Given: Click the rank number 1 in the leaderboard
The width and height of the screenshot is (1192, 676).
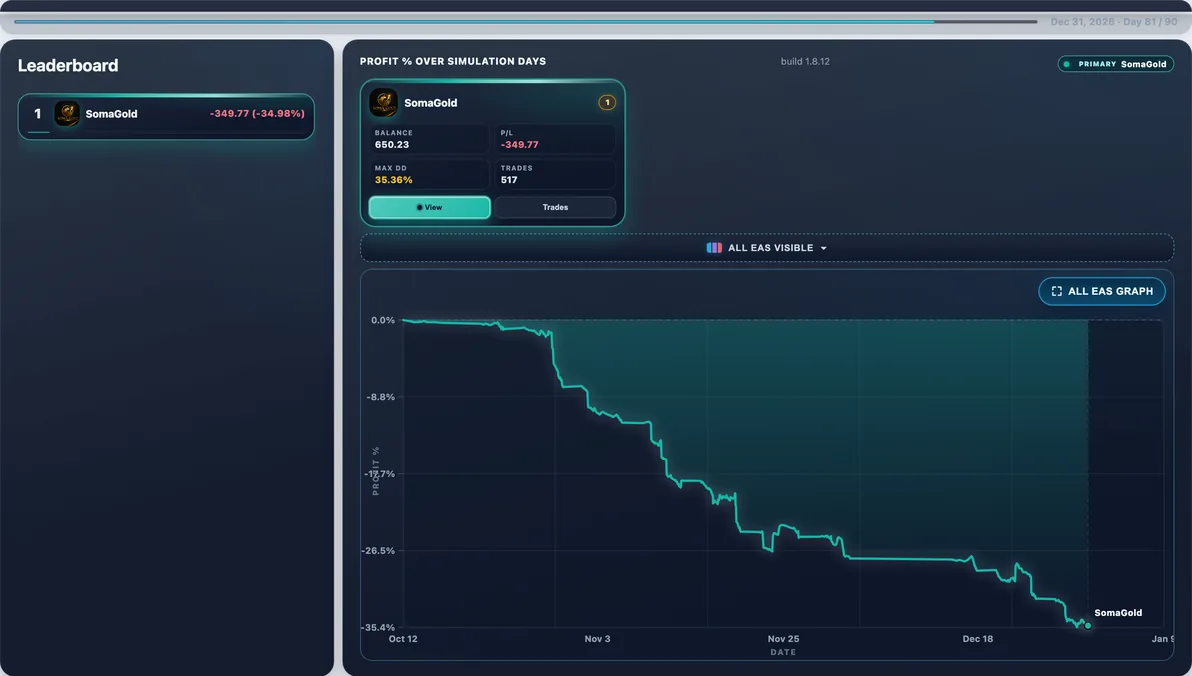Looking at the screenshot, I should point(37,114).
